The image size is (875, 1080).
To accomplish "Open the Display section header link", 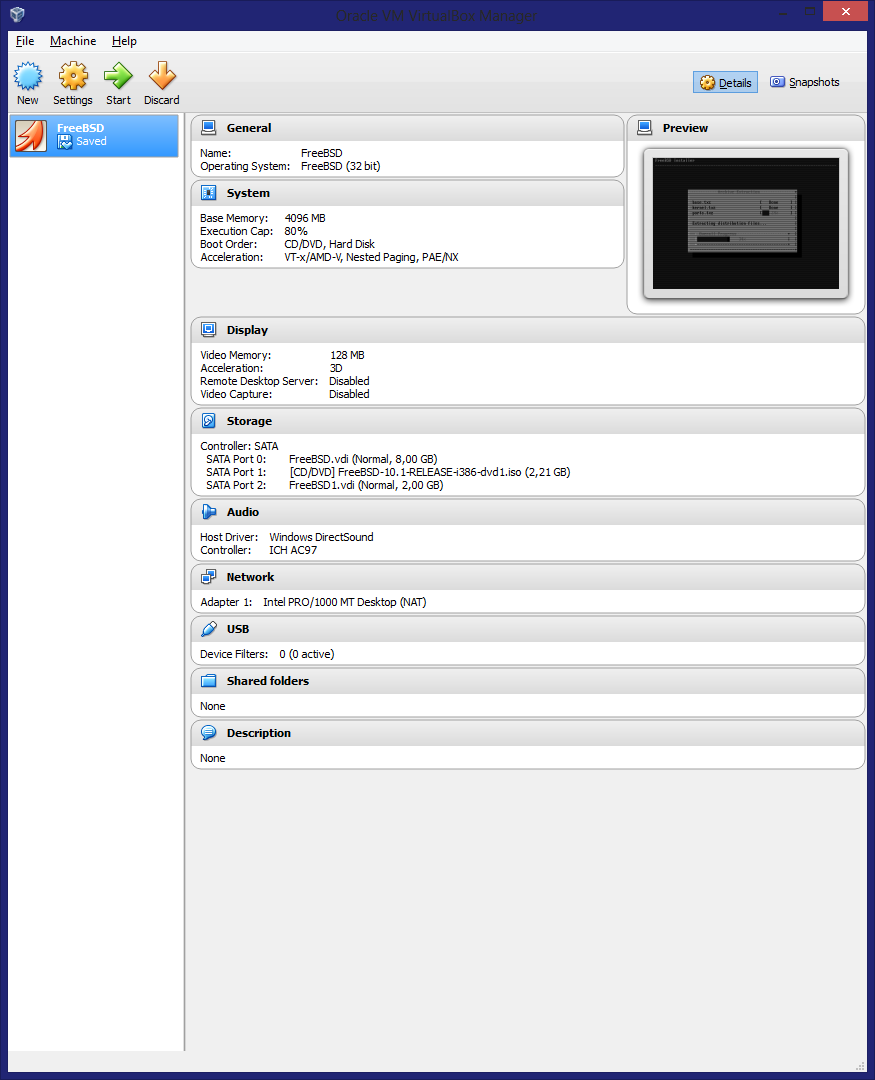I will coord(247,331).
